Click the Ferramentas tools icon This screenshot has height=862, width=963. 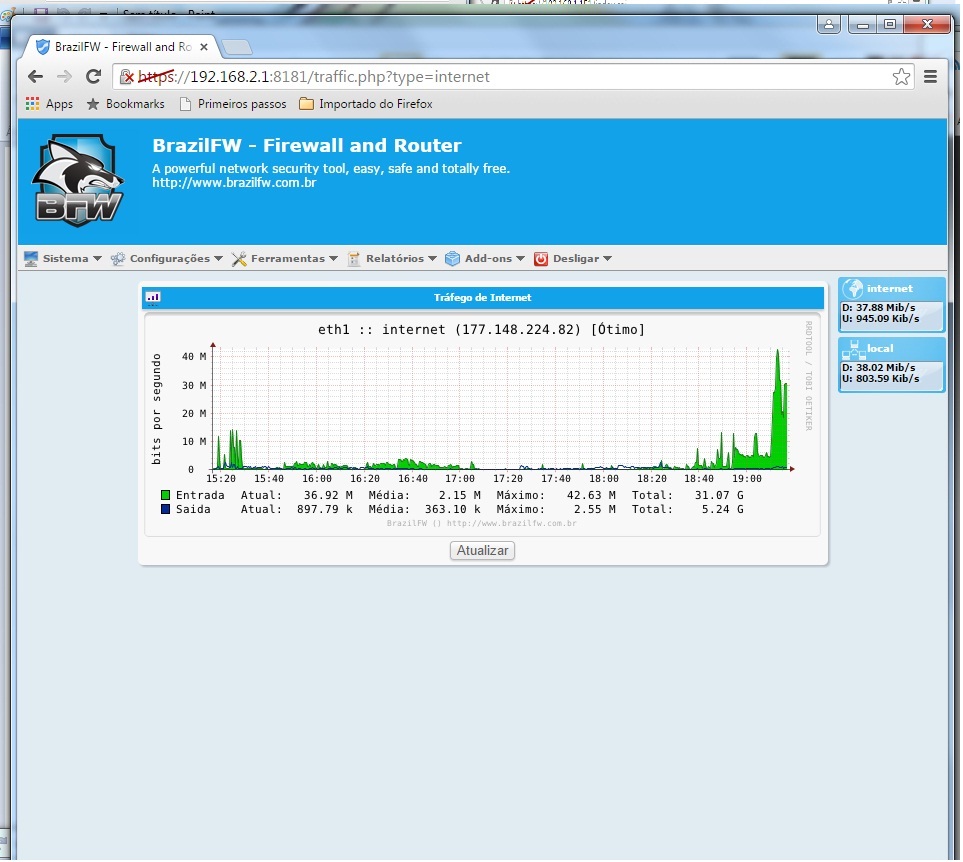click(239, 258)
